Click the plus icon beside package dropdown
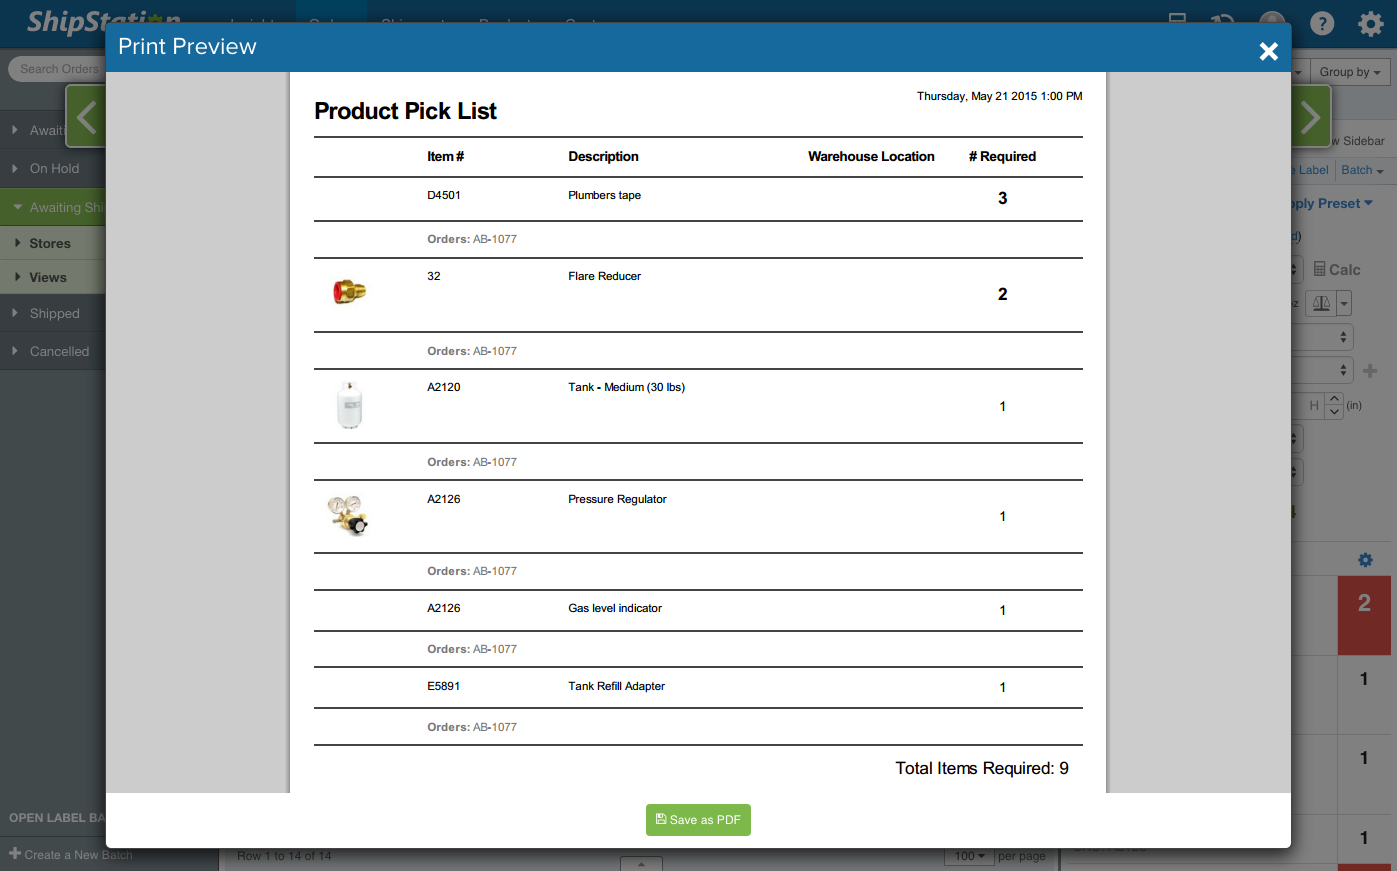Image resolution: width=1397 pixels, height=871 pixels. pos(1370,371)
